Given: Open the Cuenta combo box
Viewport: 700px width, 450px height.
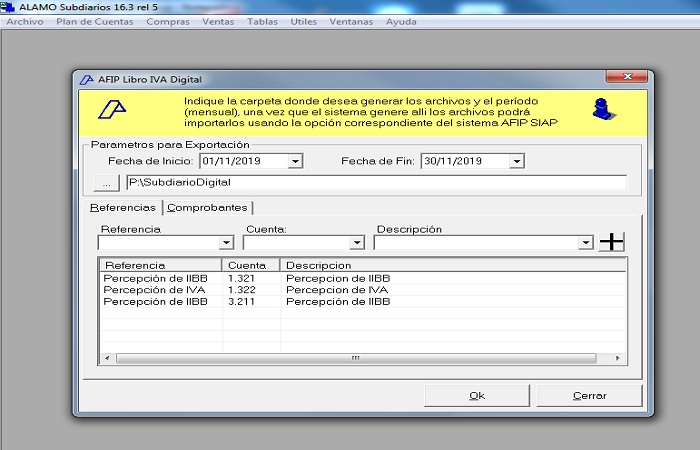Looking at the screenshot, I should [x=357, y=242].
